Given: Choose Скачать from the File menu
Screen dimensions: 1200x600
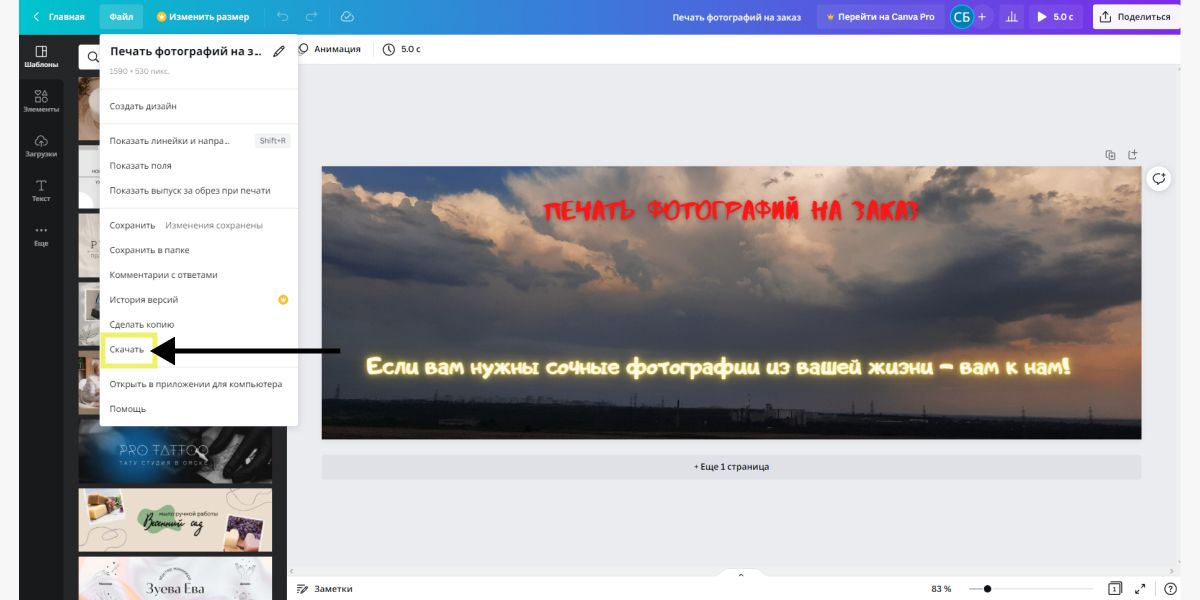Looking at the screenshot, I should click(x=127, y=350).
